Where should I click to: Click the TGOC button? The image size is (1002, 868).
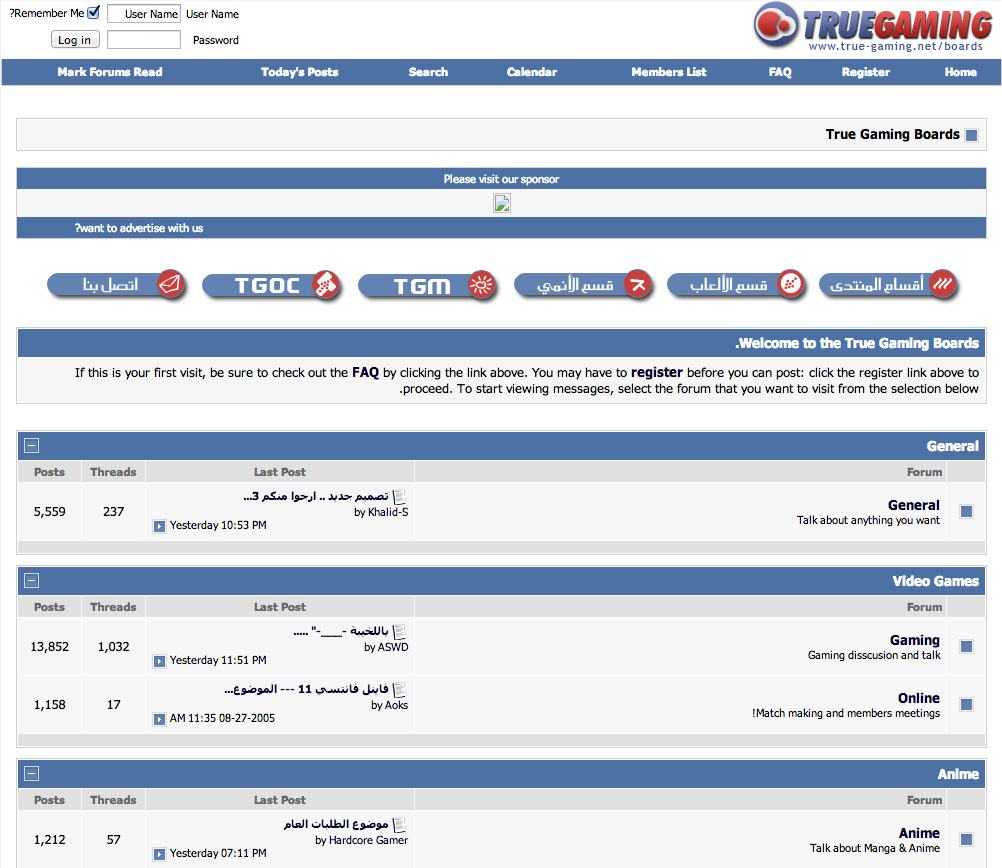[x=273, y=285]
